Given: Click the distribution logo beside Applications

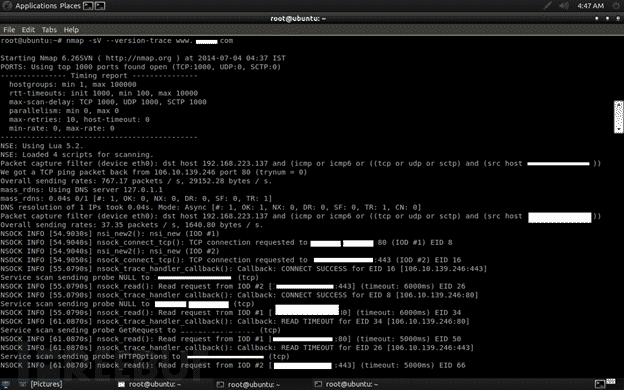Looking at the screenshot, I should click(x=7, y=6).
